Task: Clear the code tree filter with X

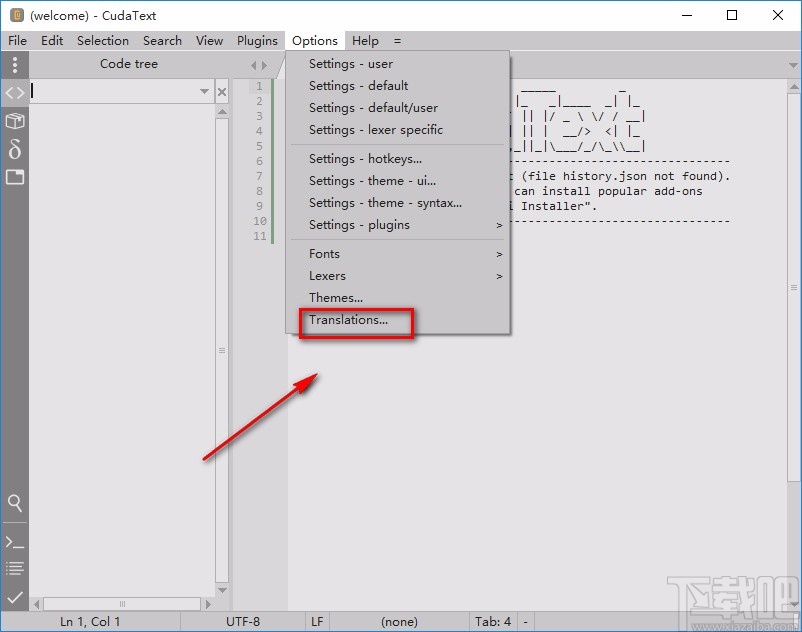Action: [222, 92]
